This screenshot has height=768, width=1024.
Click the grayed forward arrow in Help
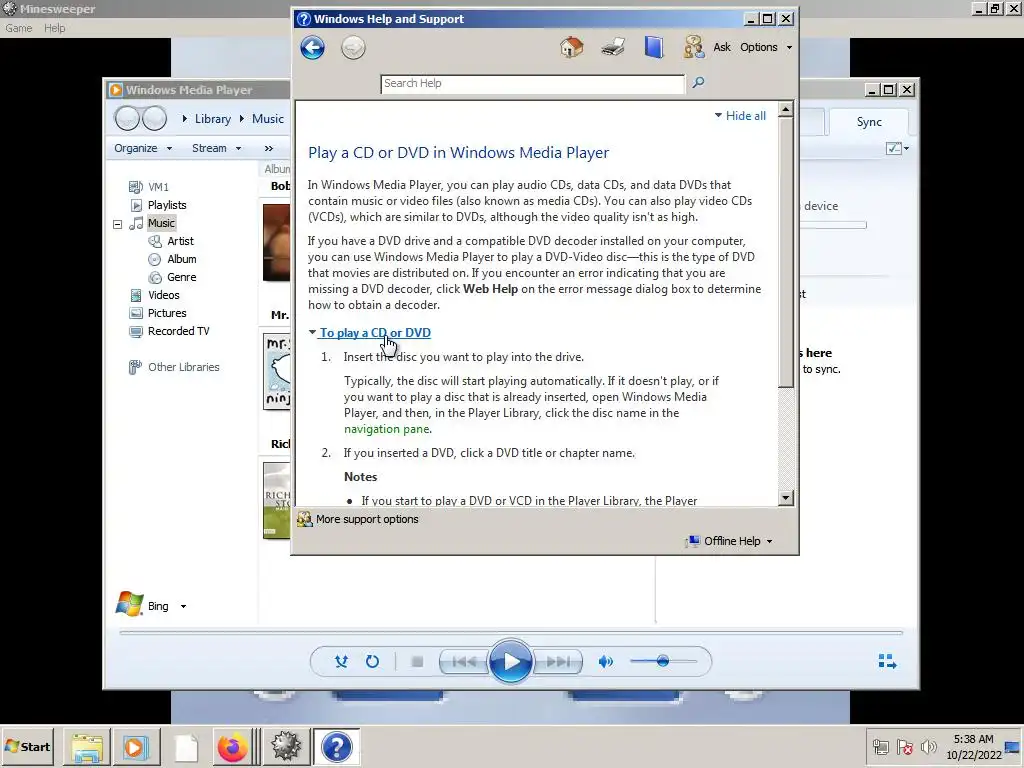pos(353,48)
